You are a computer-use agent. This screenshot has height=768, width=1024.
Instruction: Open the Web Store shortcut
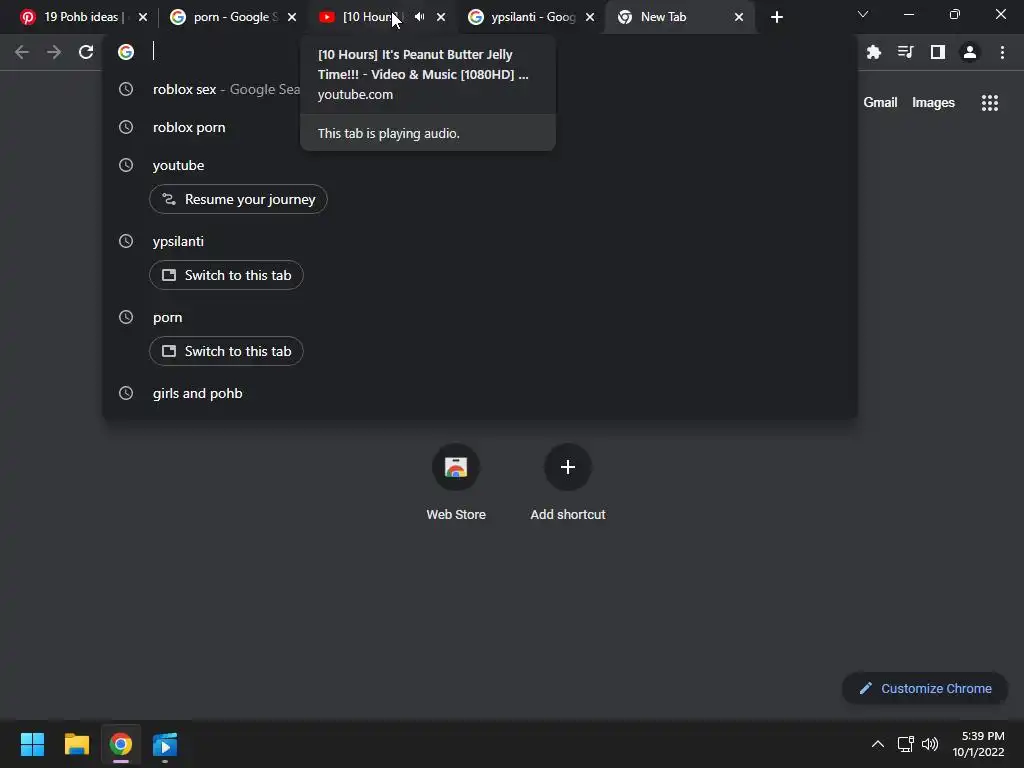(x=456, y=482)
